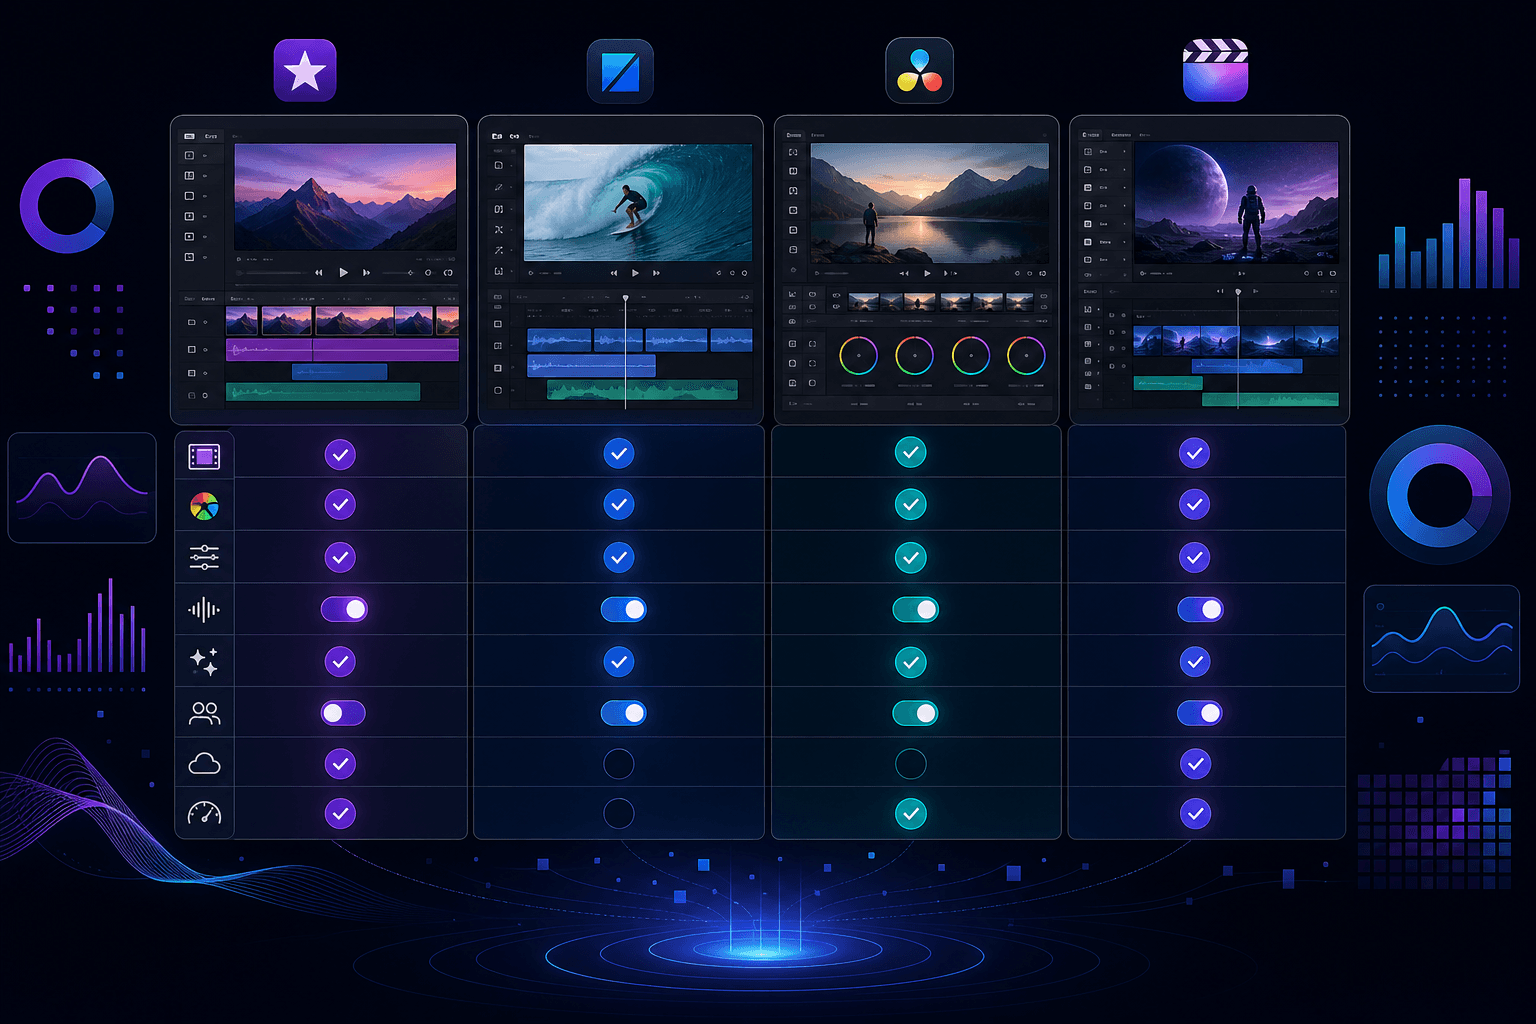Select first astronaut clip thumbnail in timeline
Image resolution: width=1536 pixels, height=1024 pixels.
tap(1146, 340)
